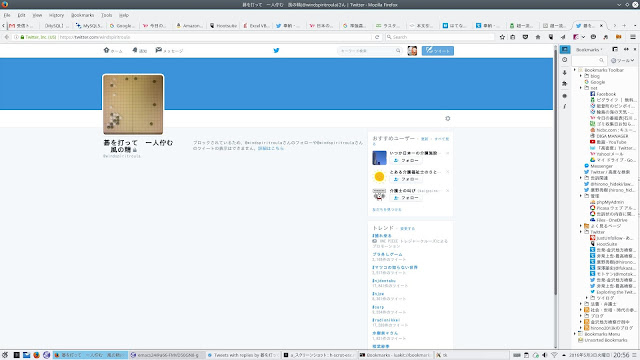This screenshot has height=360, width=640.
Task: Open the Firefox hamburger menu
Action: click(633, 37)
